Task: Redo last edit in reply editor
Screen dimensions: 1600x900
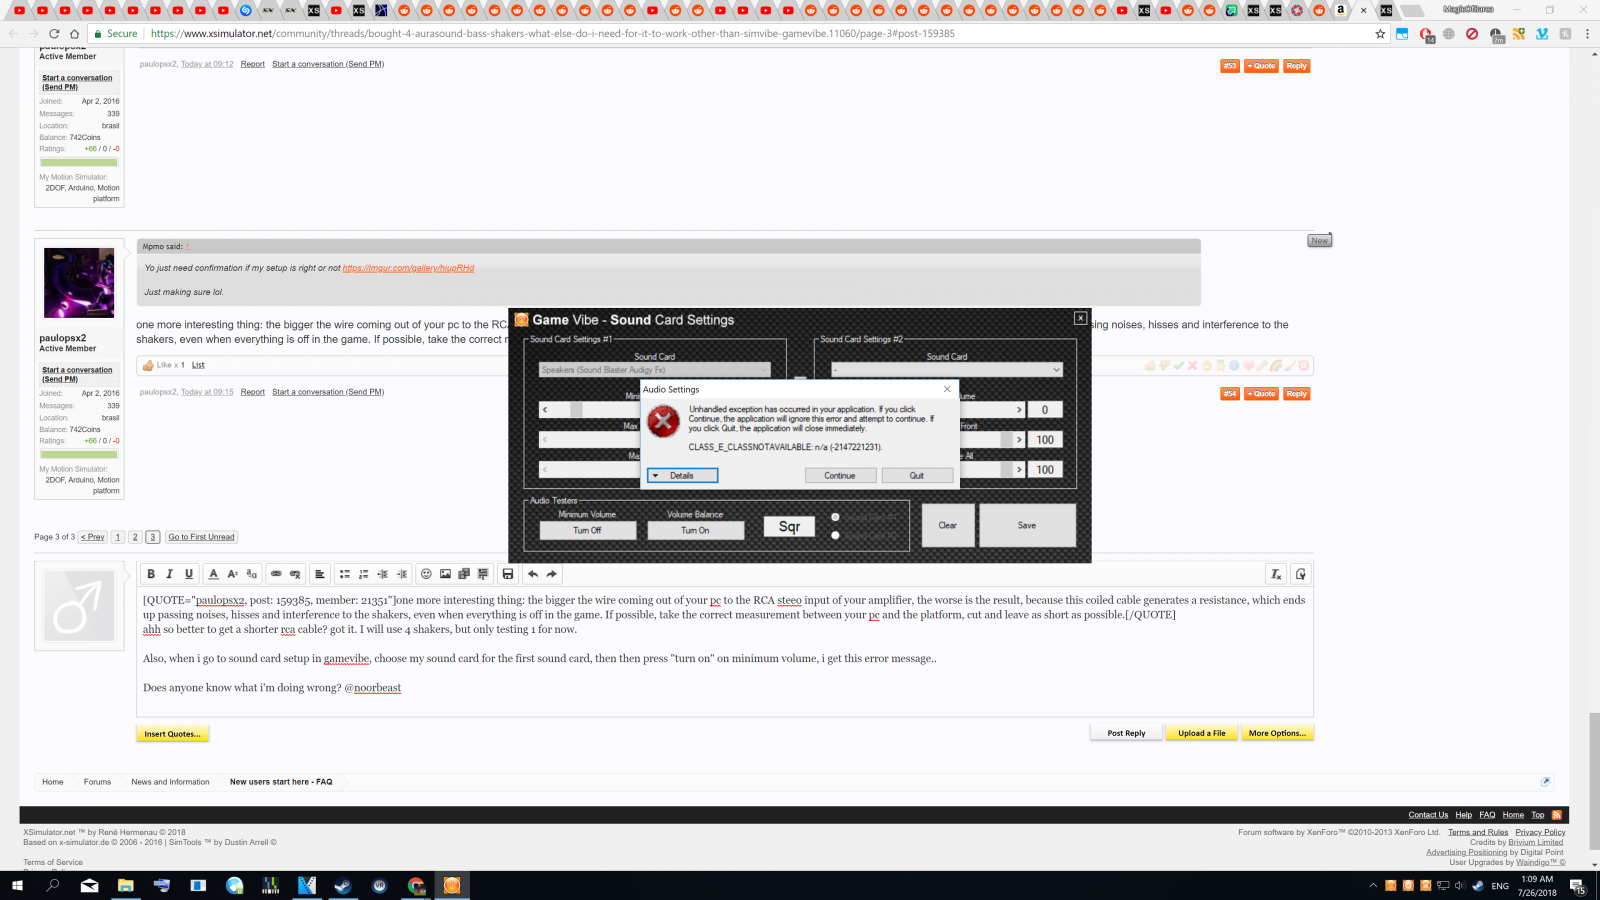Action: click(x=552, y=574)
